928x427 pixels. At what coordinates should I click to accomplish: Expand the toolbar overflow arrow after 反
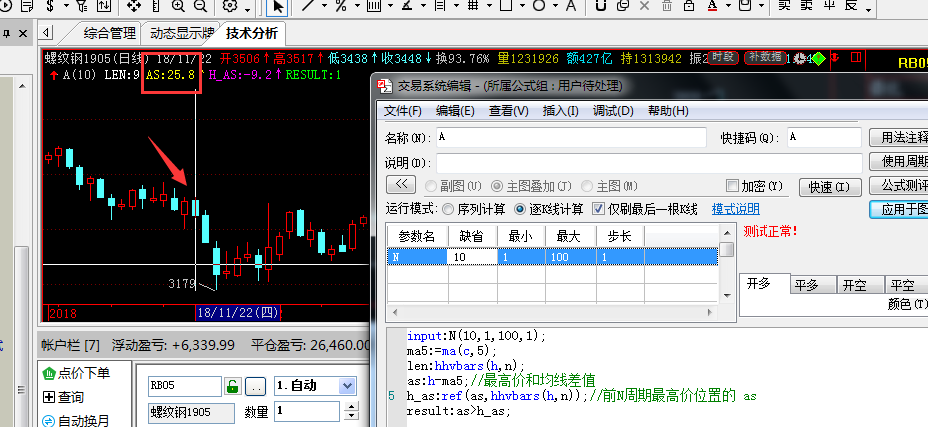pyautogui.click(x=868, y=9)
